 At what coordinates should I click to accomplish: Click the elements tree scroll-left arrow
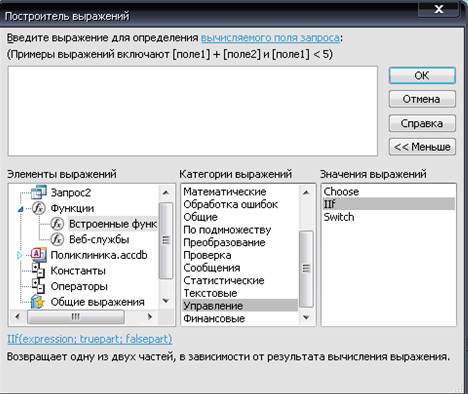tap(18, 317)
